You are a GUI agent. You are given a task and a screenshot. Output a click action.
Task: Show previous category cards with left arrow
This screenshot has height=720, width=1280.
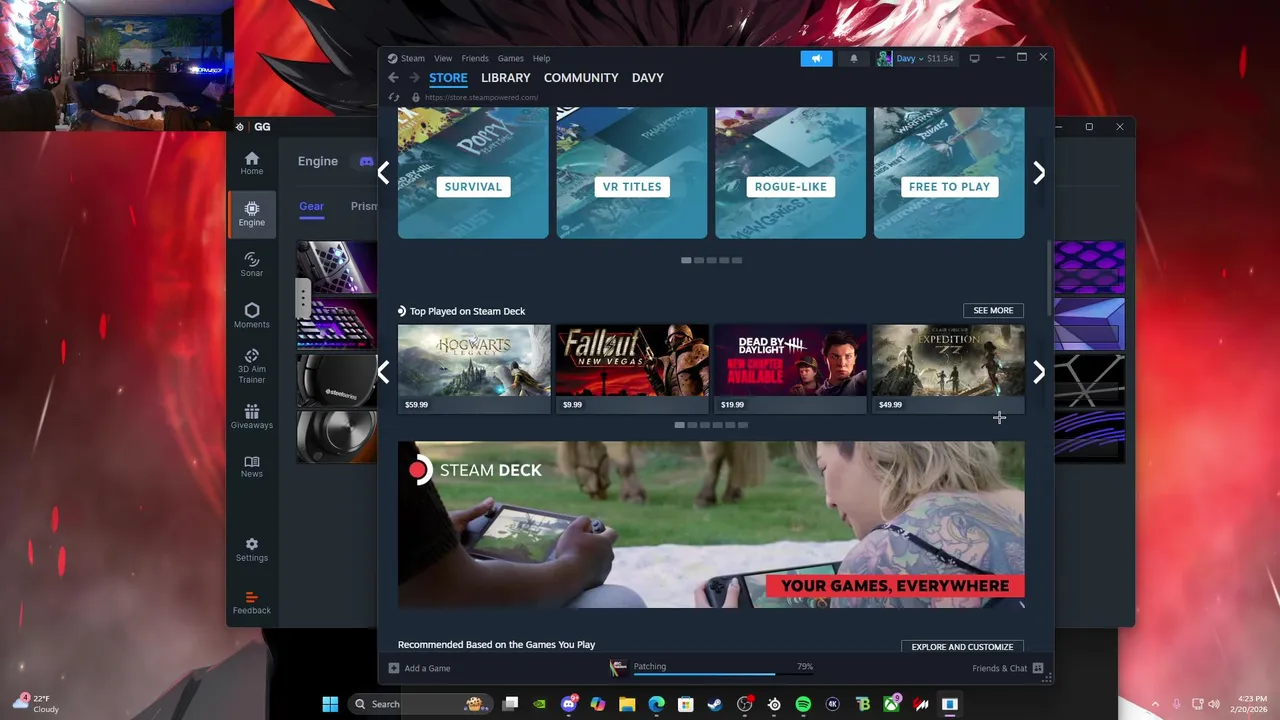point(384,173)
